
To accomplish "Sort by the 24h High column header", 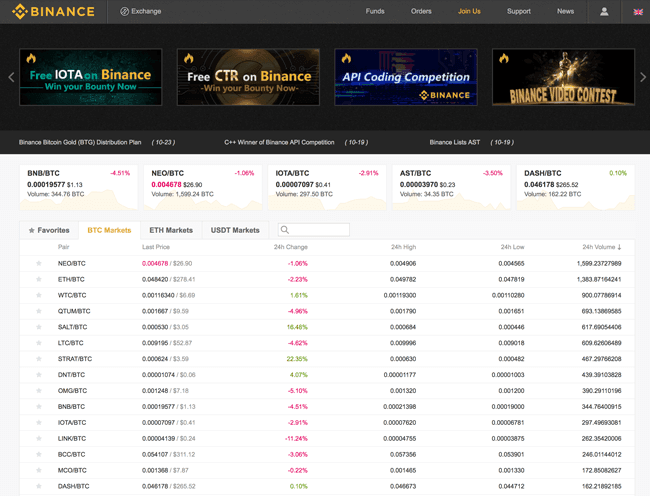I will point(403,247).
